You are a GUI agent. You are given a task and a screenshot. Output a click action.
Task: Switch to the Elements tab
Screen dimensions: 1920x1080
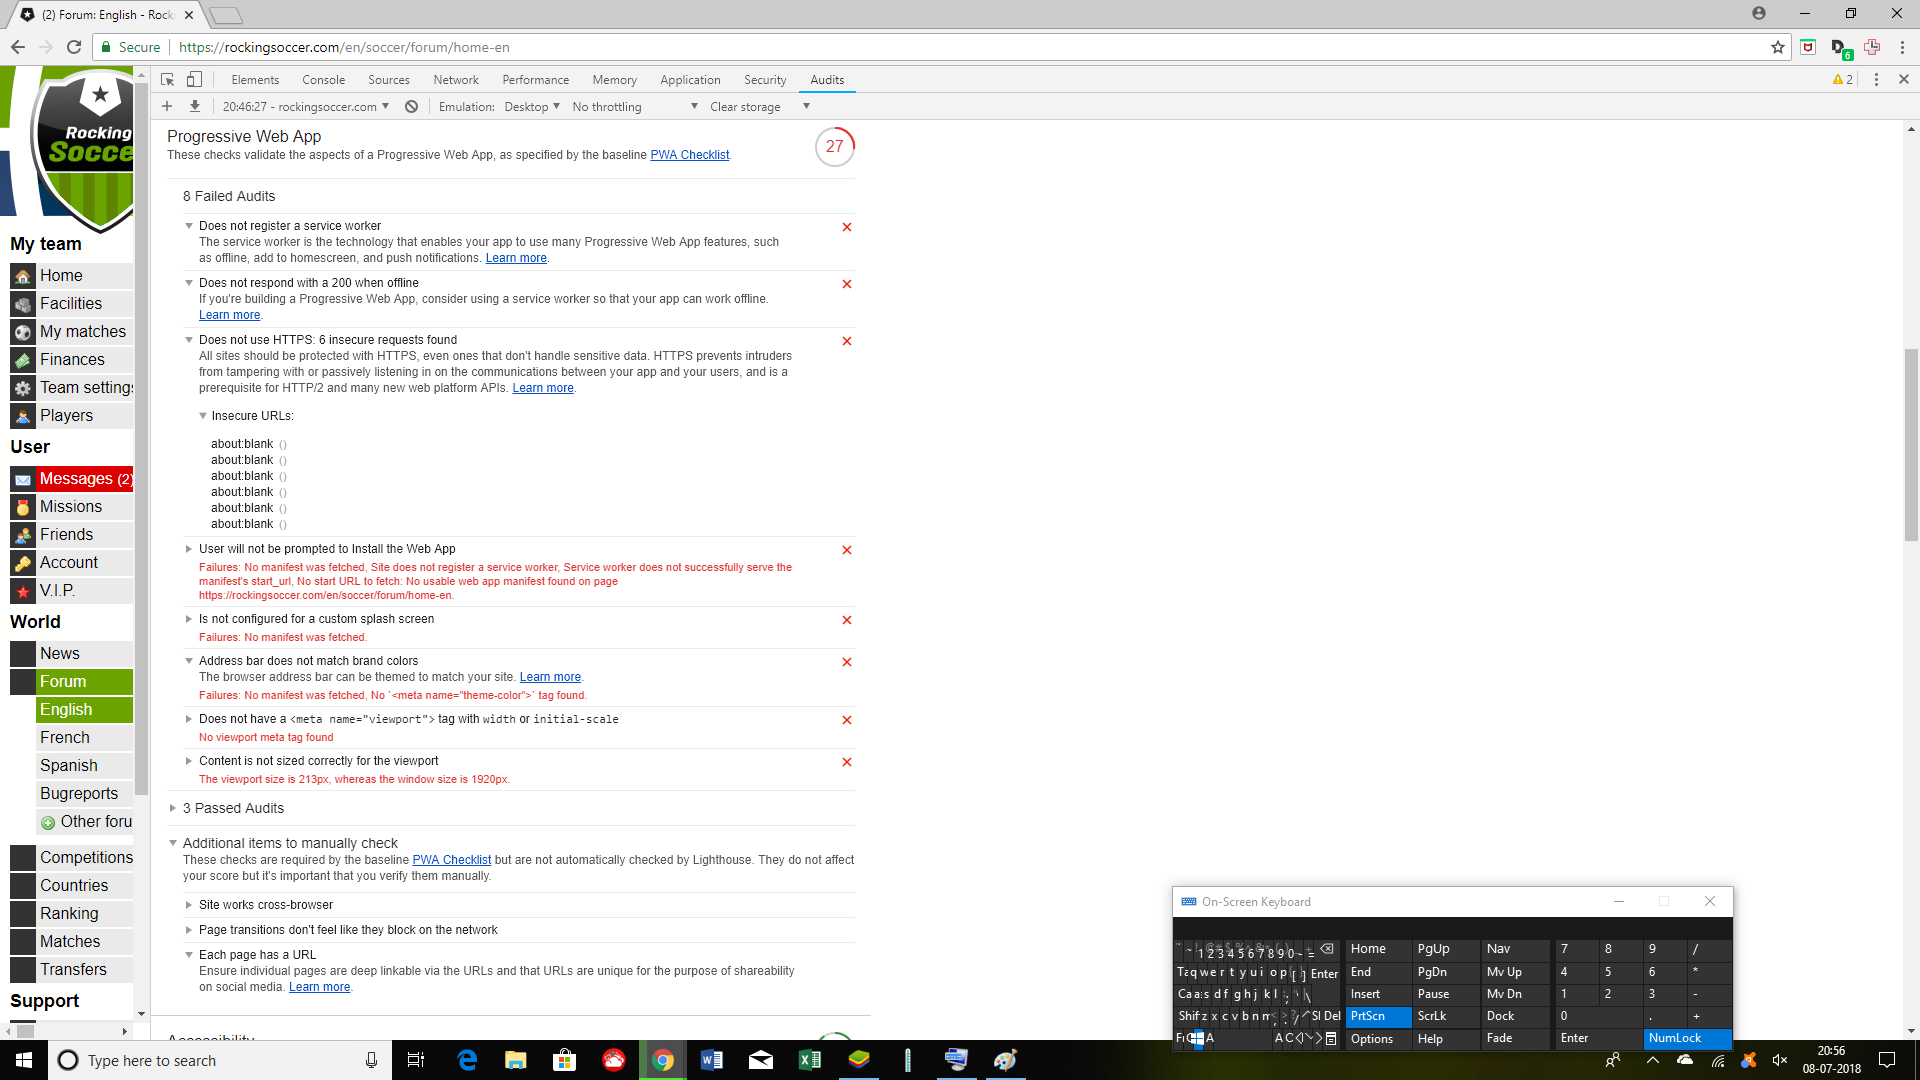click(255, 80)
